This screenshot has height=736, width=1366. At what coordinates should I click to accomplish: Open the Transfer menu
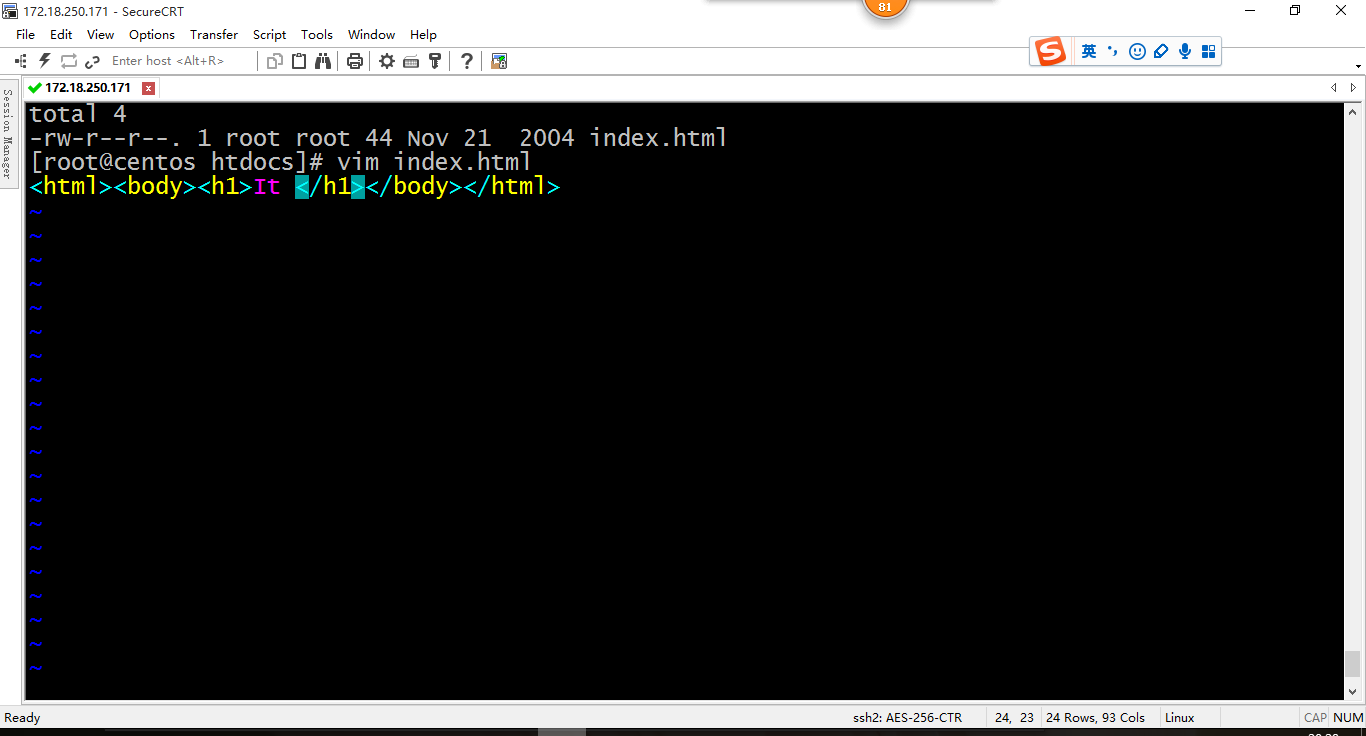(214, 34)
